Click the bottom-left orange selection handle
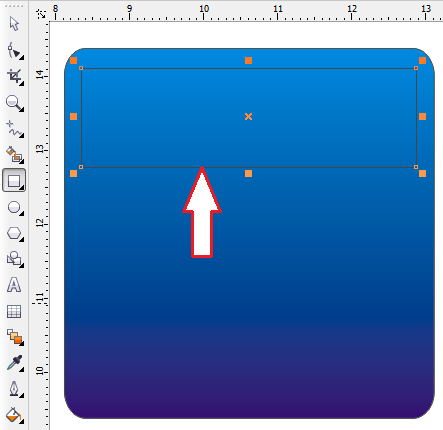Image resolution: width=443 pixels, height=430 pixels. click(74, 173)
